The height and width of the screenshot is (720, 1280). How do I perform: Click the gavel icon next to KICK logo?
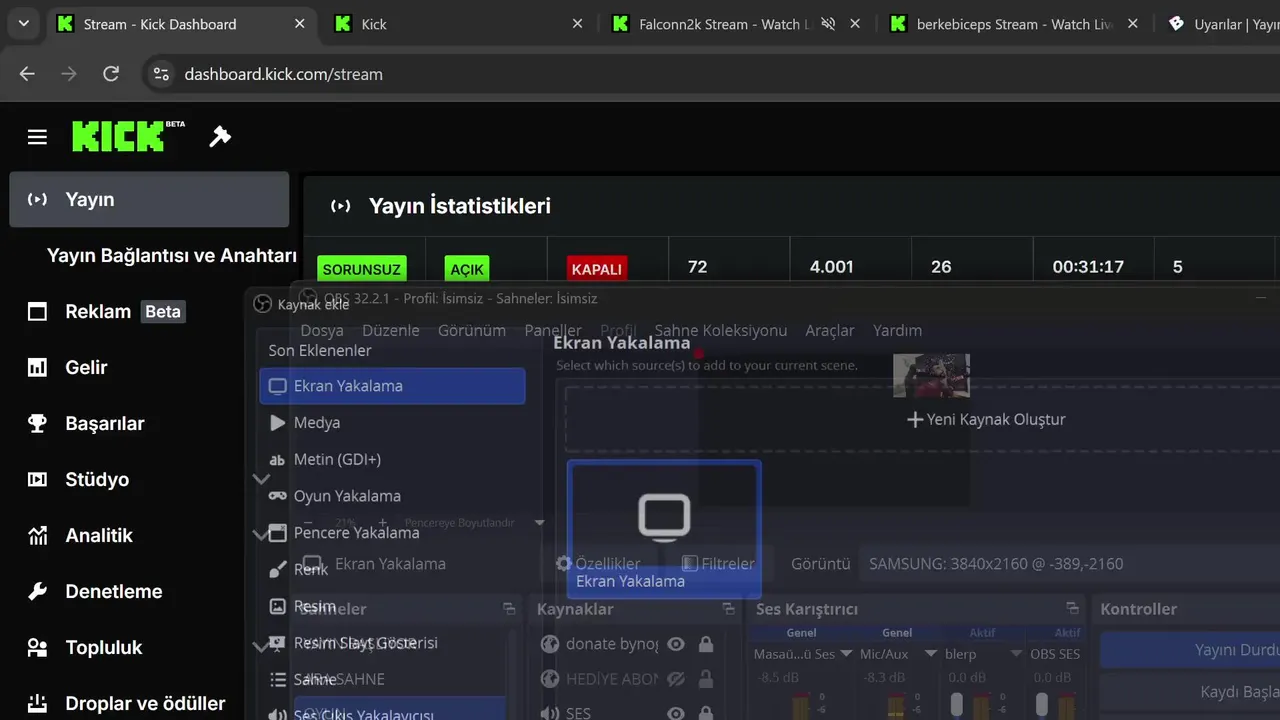pos(220,137)
